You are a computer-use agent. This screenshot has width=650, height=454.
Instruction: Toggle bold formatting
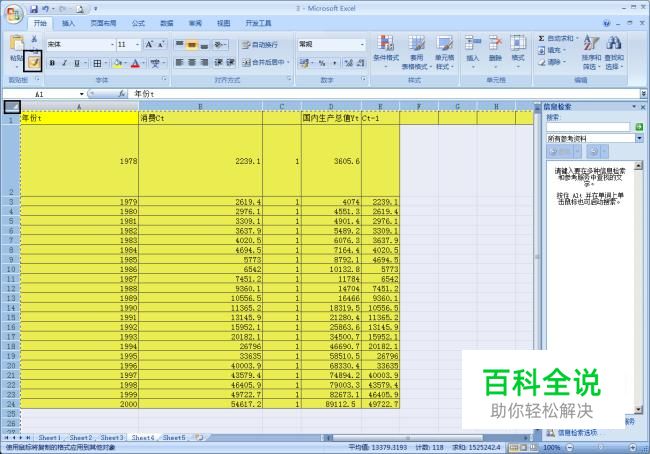52,63
